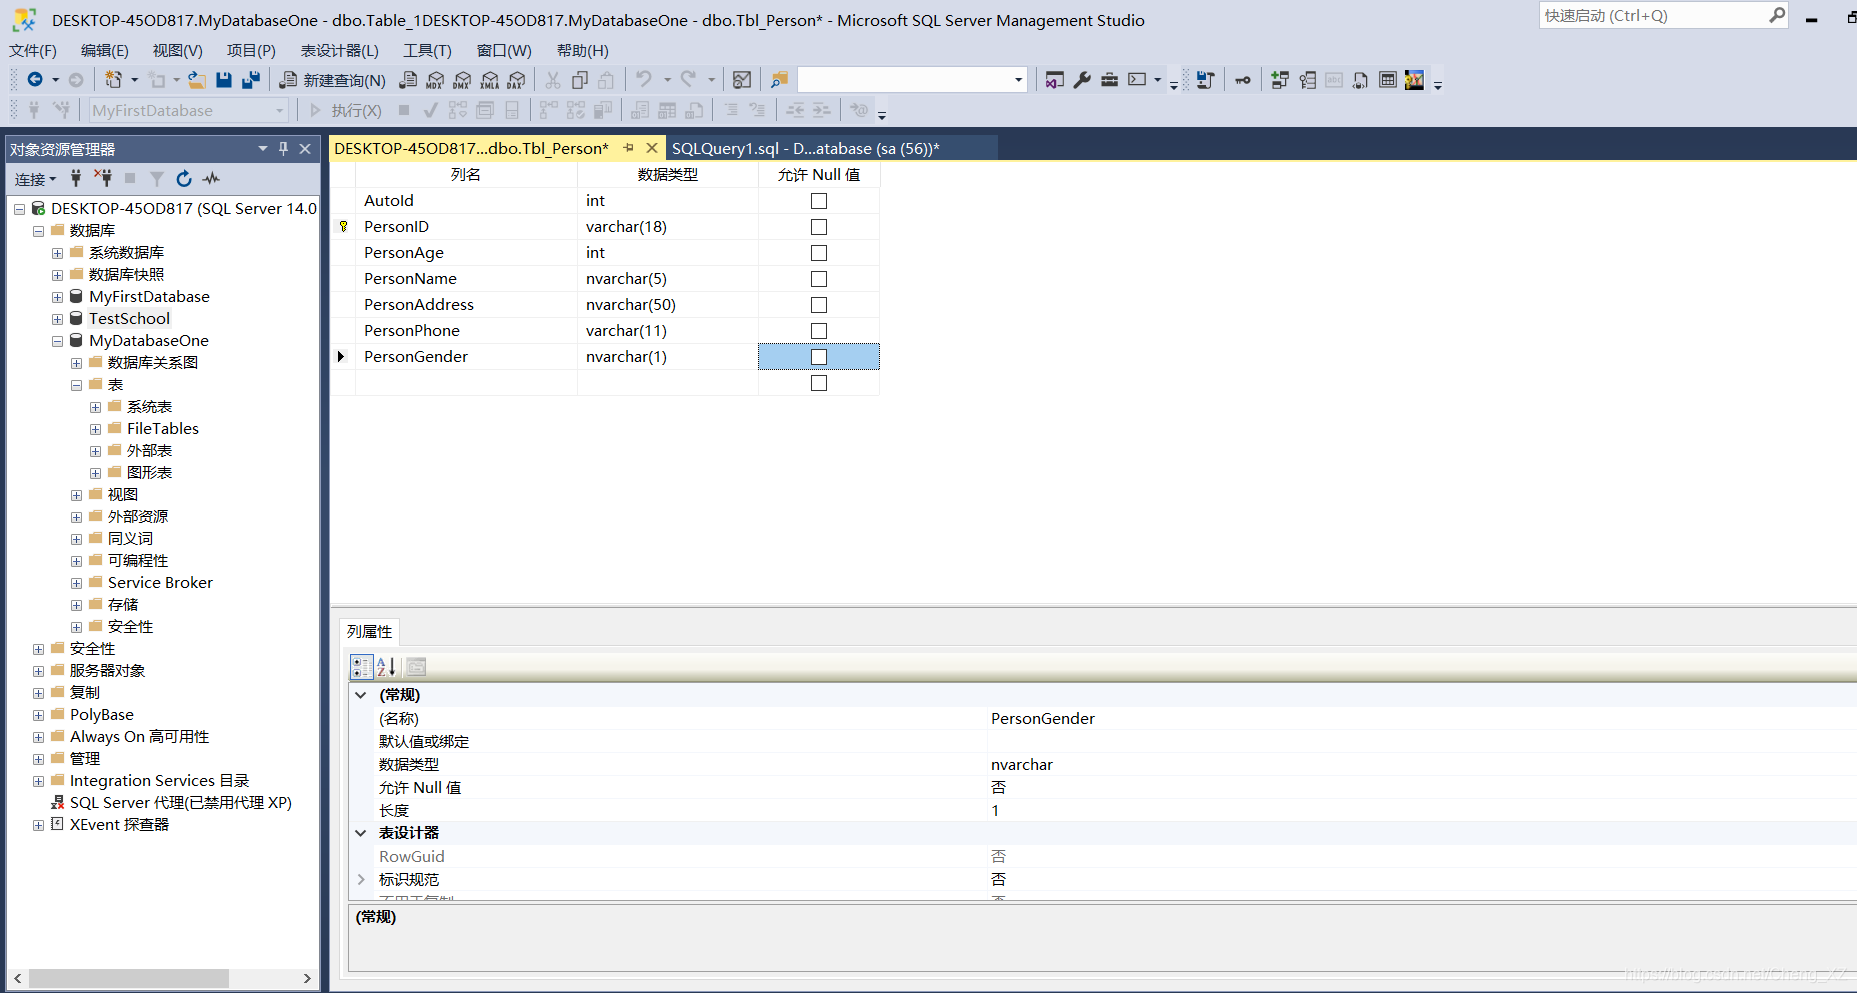This screenshot has width=1857, height=993.
Task: Select the Integration Services 目录 tree item
Action: [159, 781]
